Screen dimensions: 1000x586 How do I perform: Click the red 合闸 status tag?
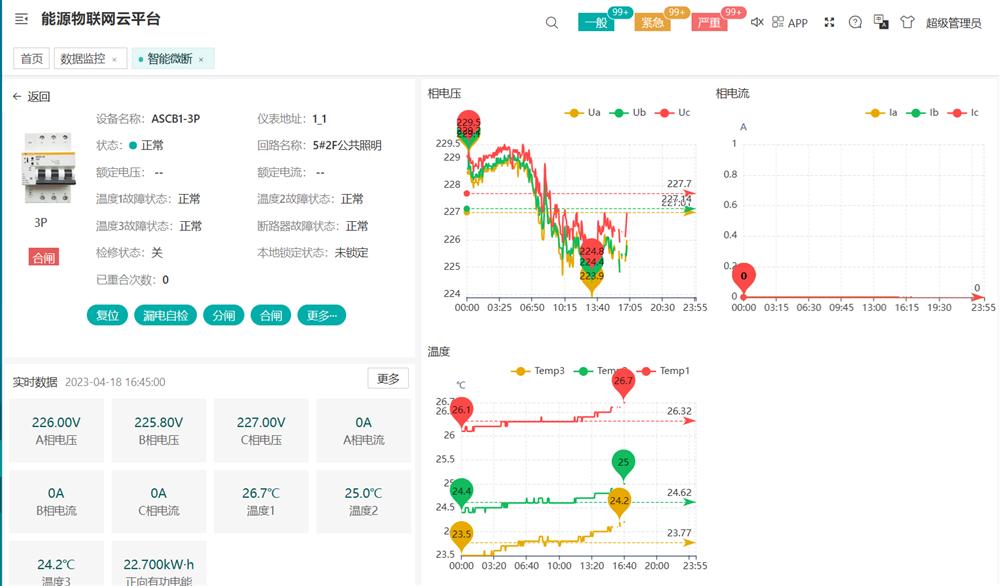point(43,257)
